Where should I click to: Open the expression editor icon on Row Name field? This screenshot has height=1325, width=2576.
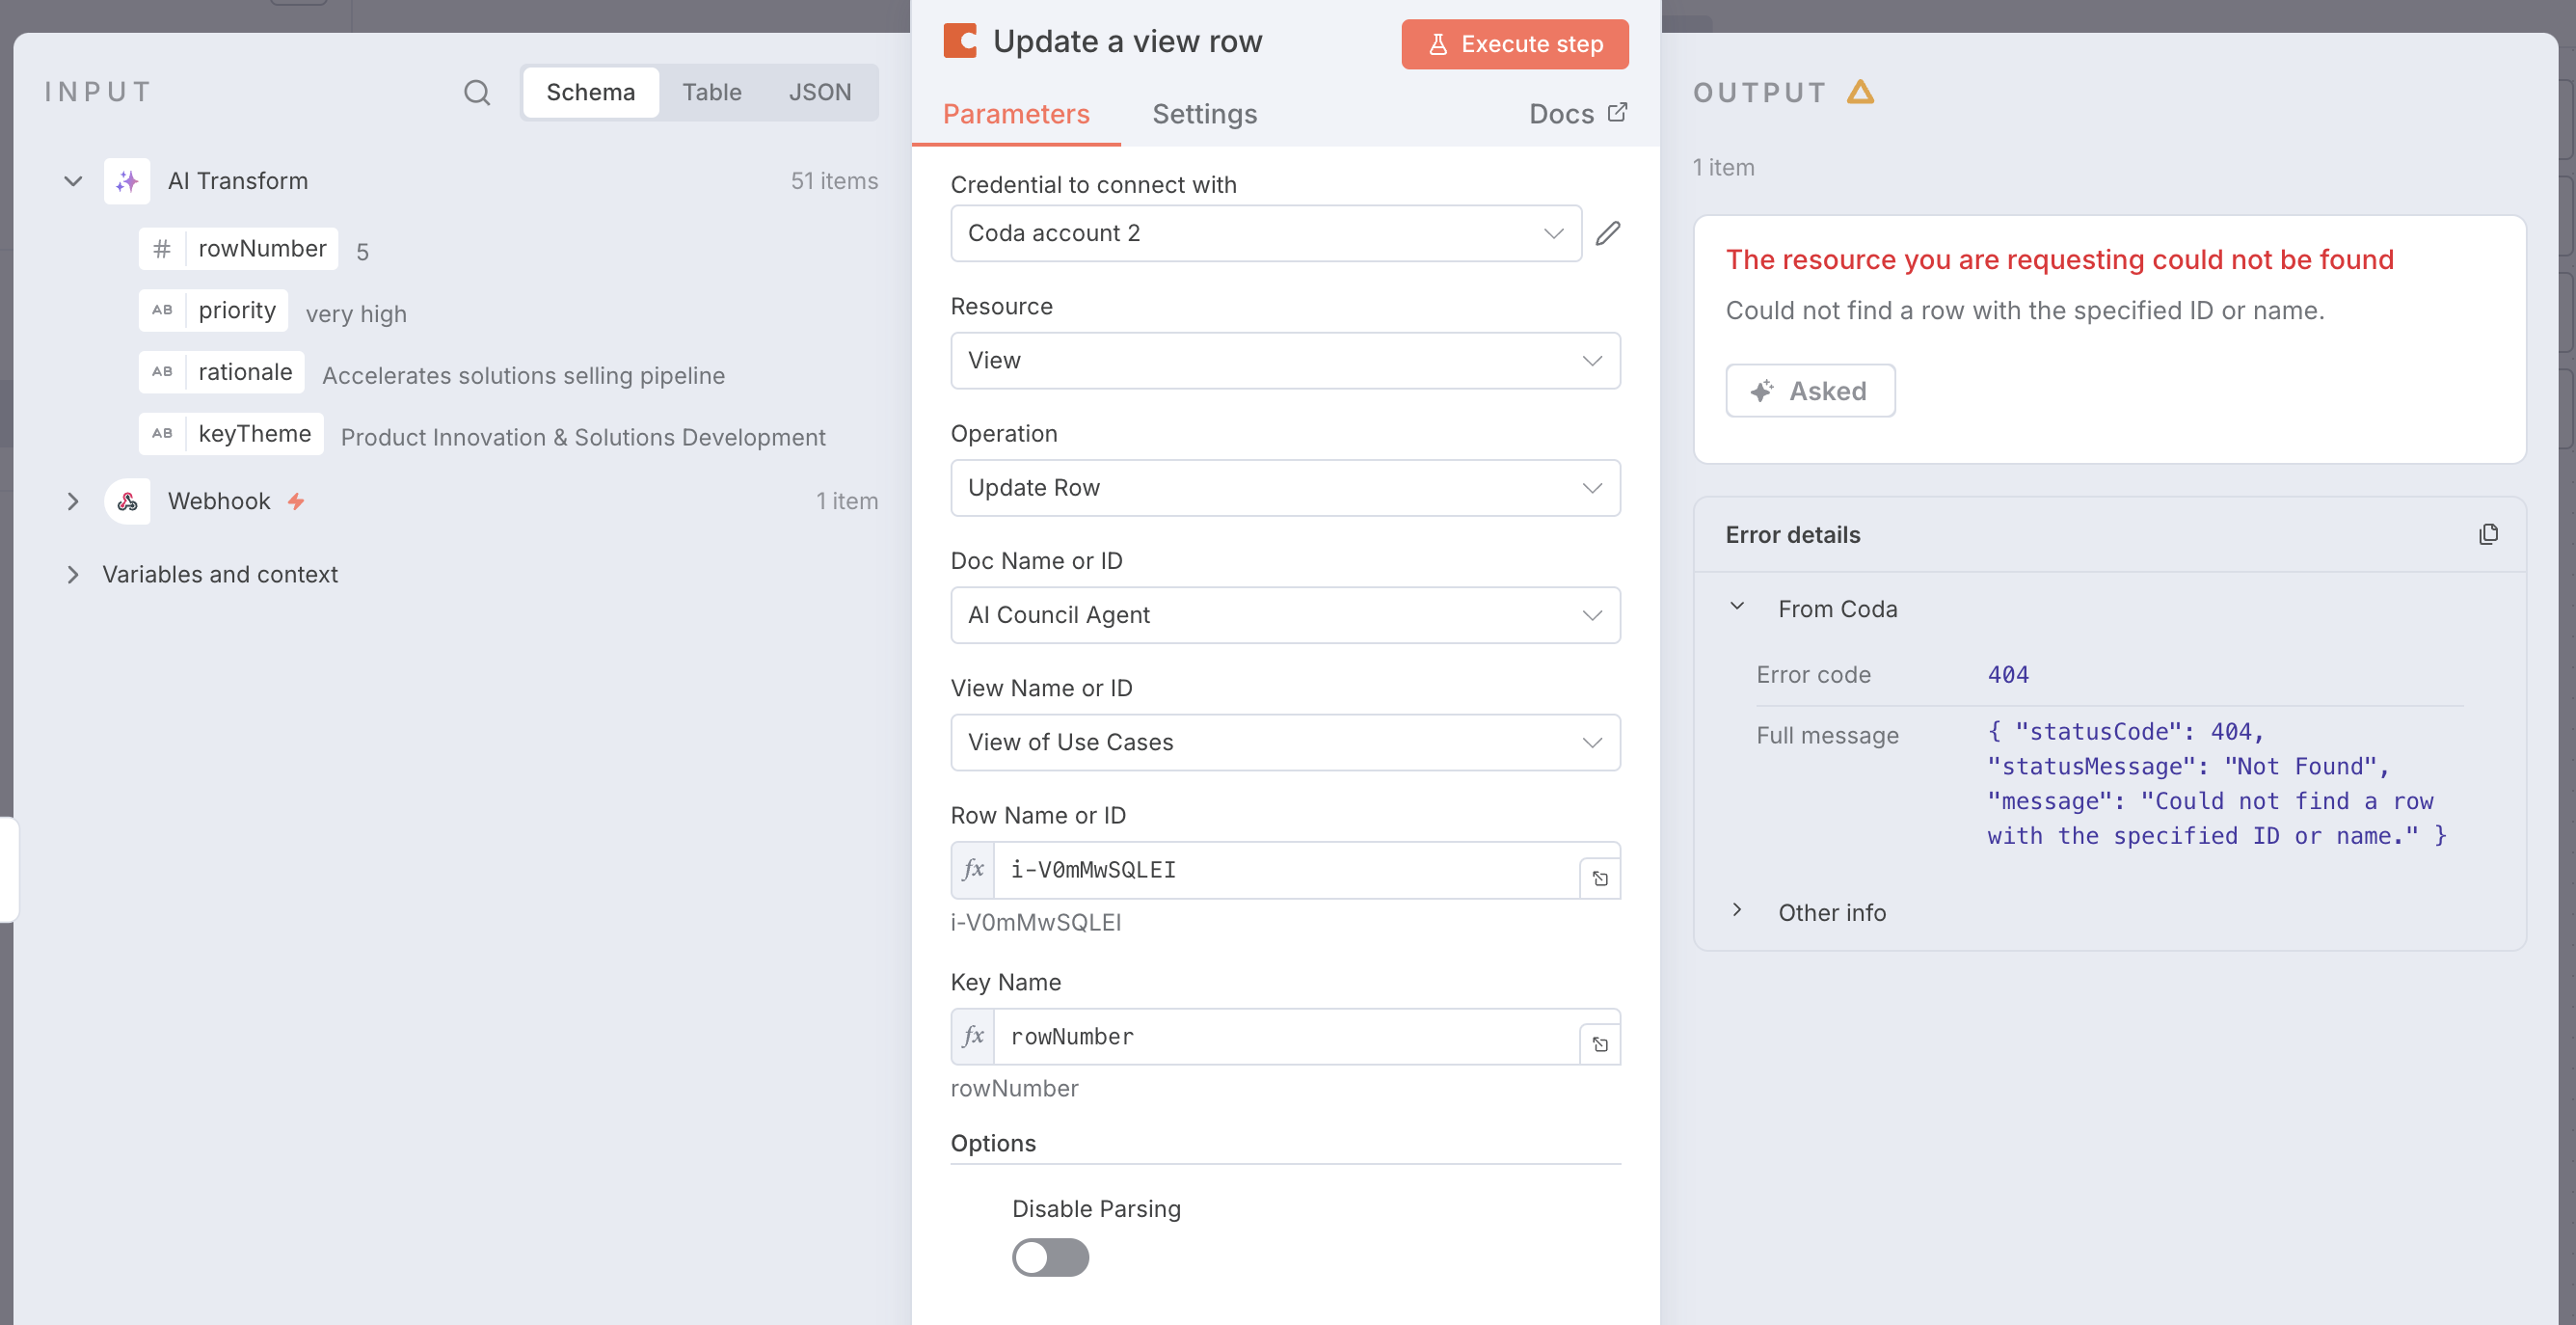coord(1598,877)
